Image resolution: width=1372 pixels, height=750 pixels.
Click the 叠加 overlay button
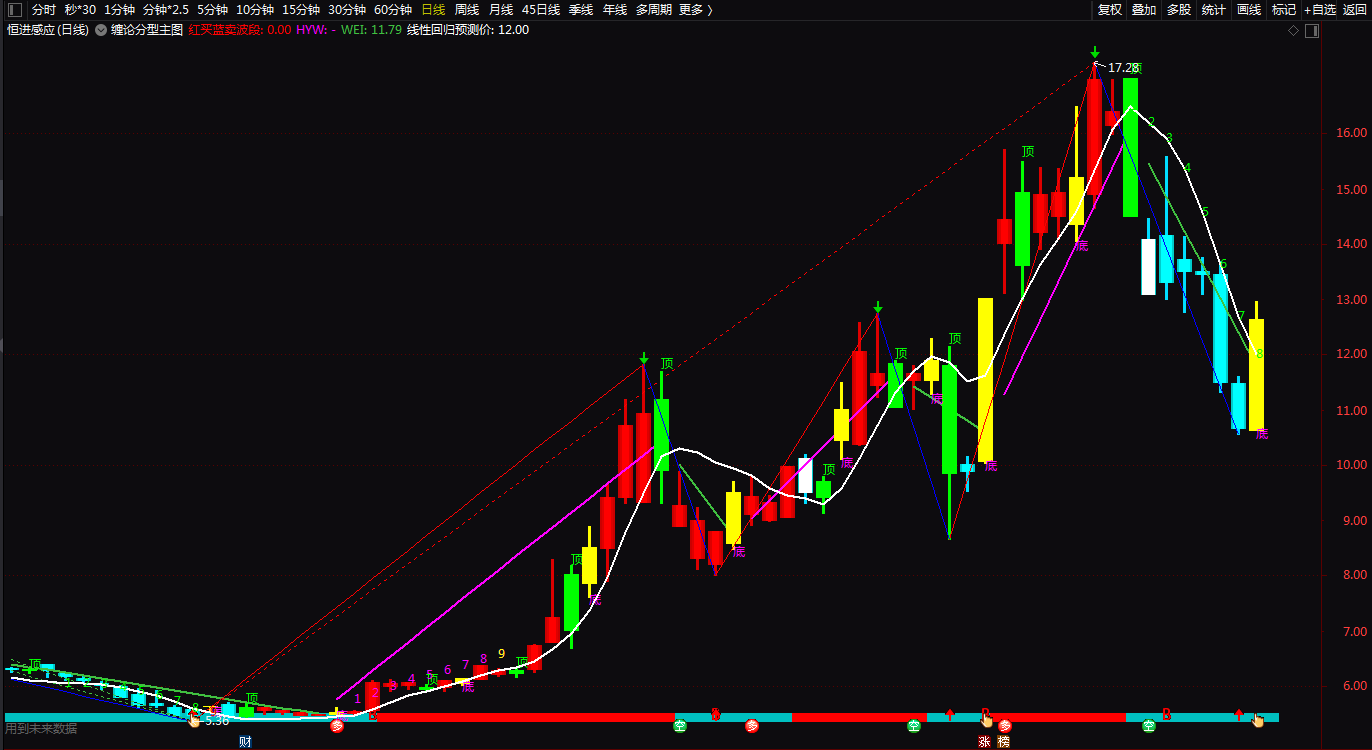pos(1144,10)
